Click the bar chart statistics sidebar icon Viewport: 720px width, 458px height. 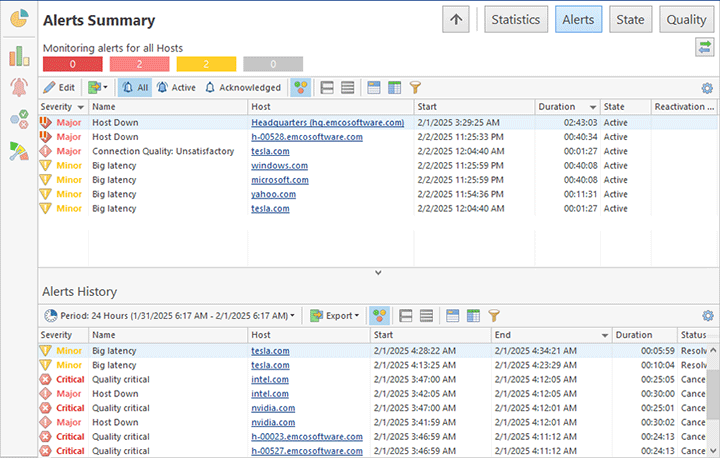18,57
